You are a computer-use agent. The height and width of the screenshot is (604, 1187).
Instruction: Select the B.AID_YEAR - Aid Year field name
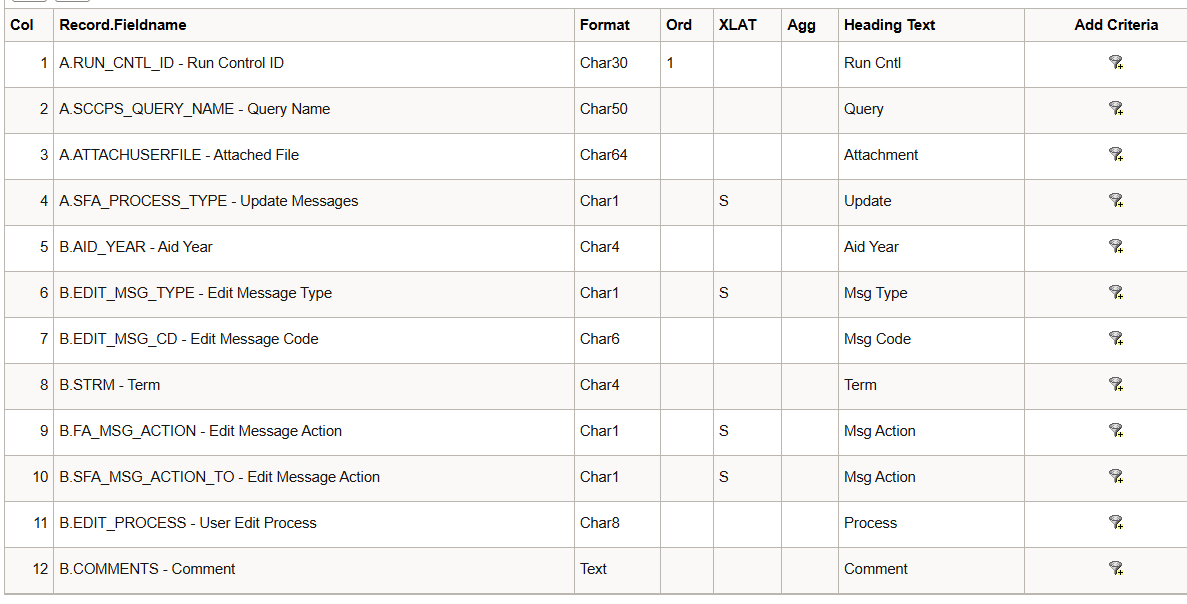[x=136, y=247]
